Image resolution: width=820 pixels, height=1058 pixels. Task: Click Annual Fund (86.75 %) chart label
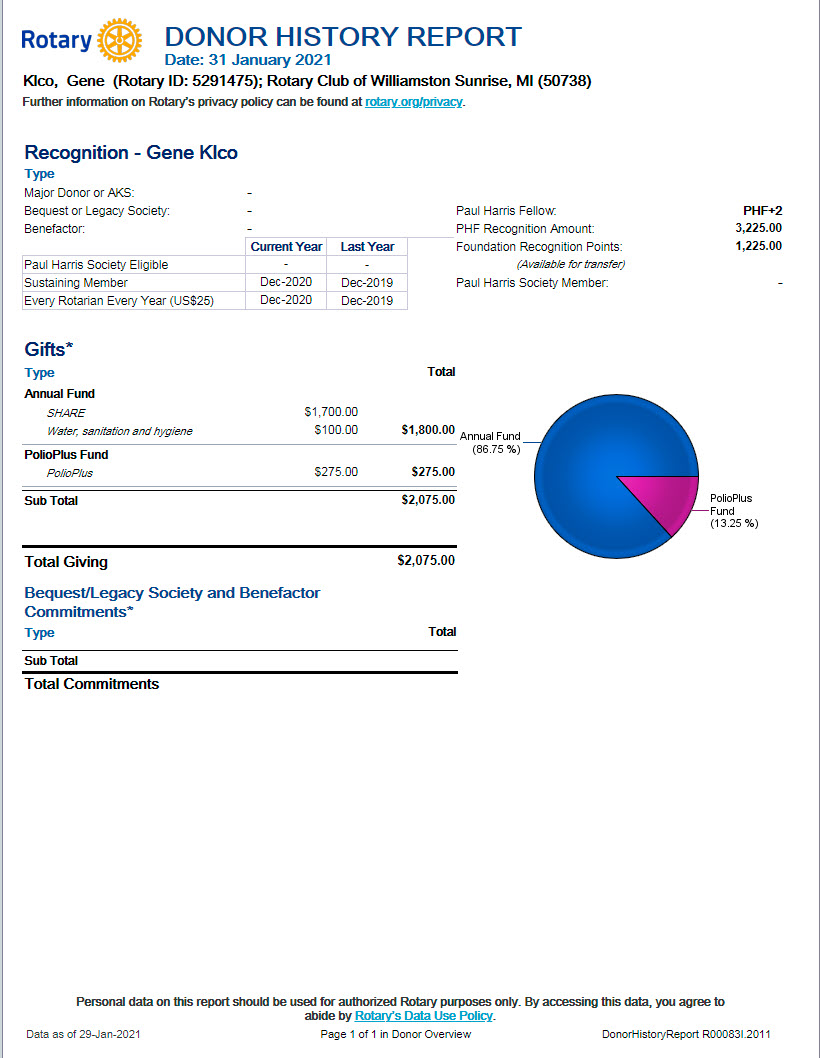tap(491, 443)
